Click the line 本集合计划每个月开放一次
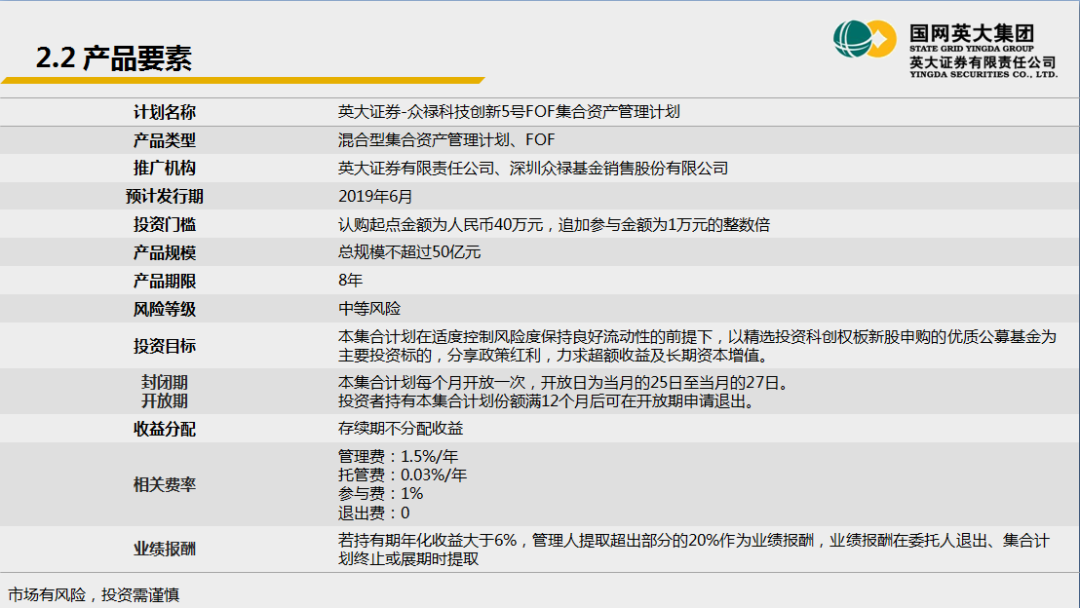The image size is (1080, 608). pyautogui.click(x=563, y=382)
